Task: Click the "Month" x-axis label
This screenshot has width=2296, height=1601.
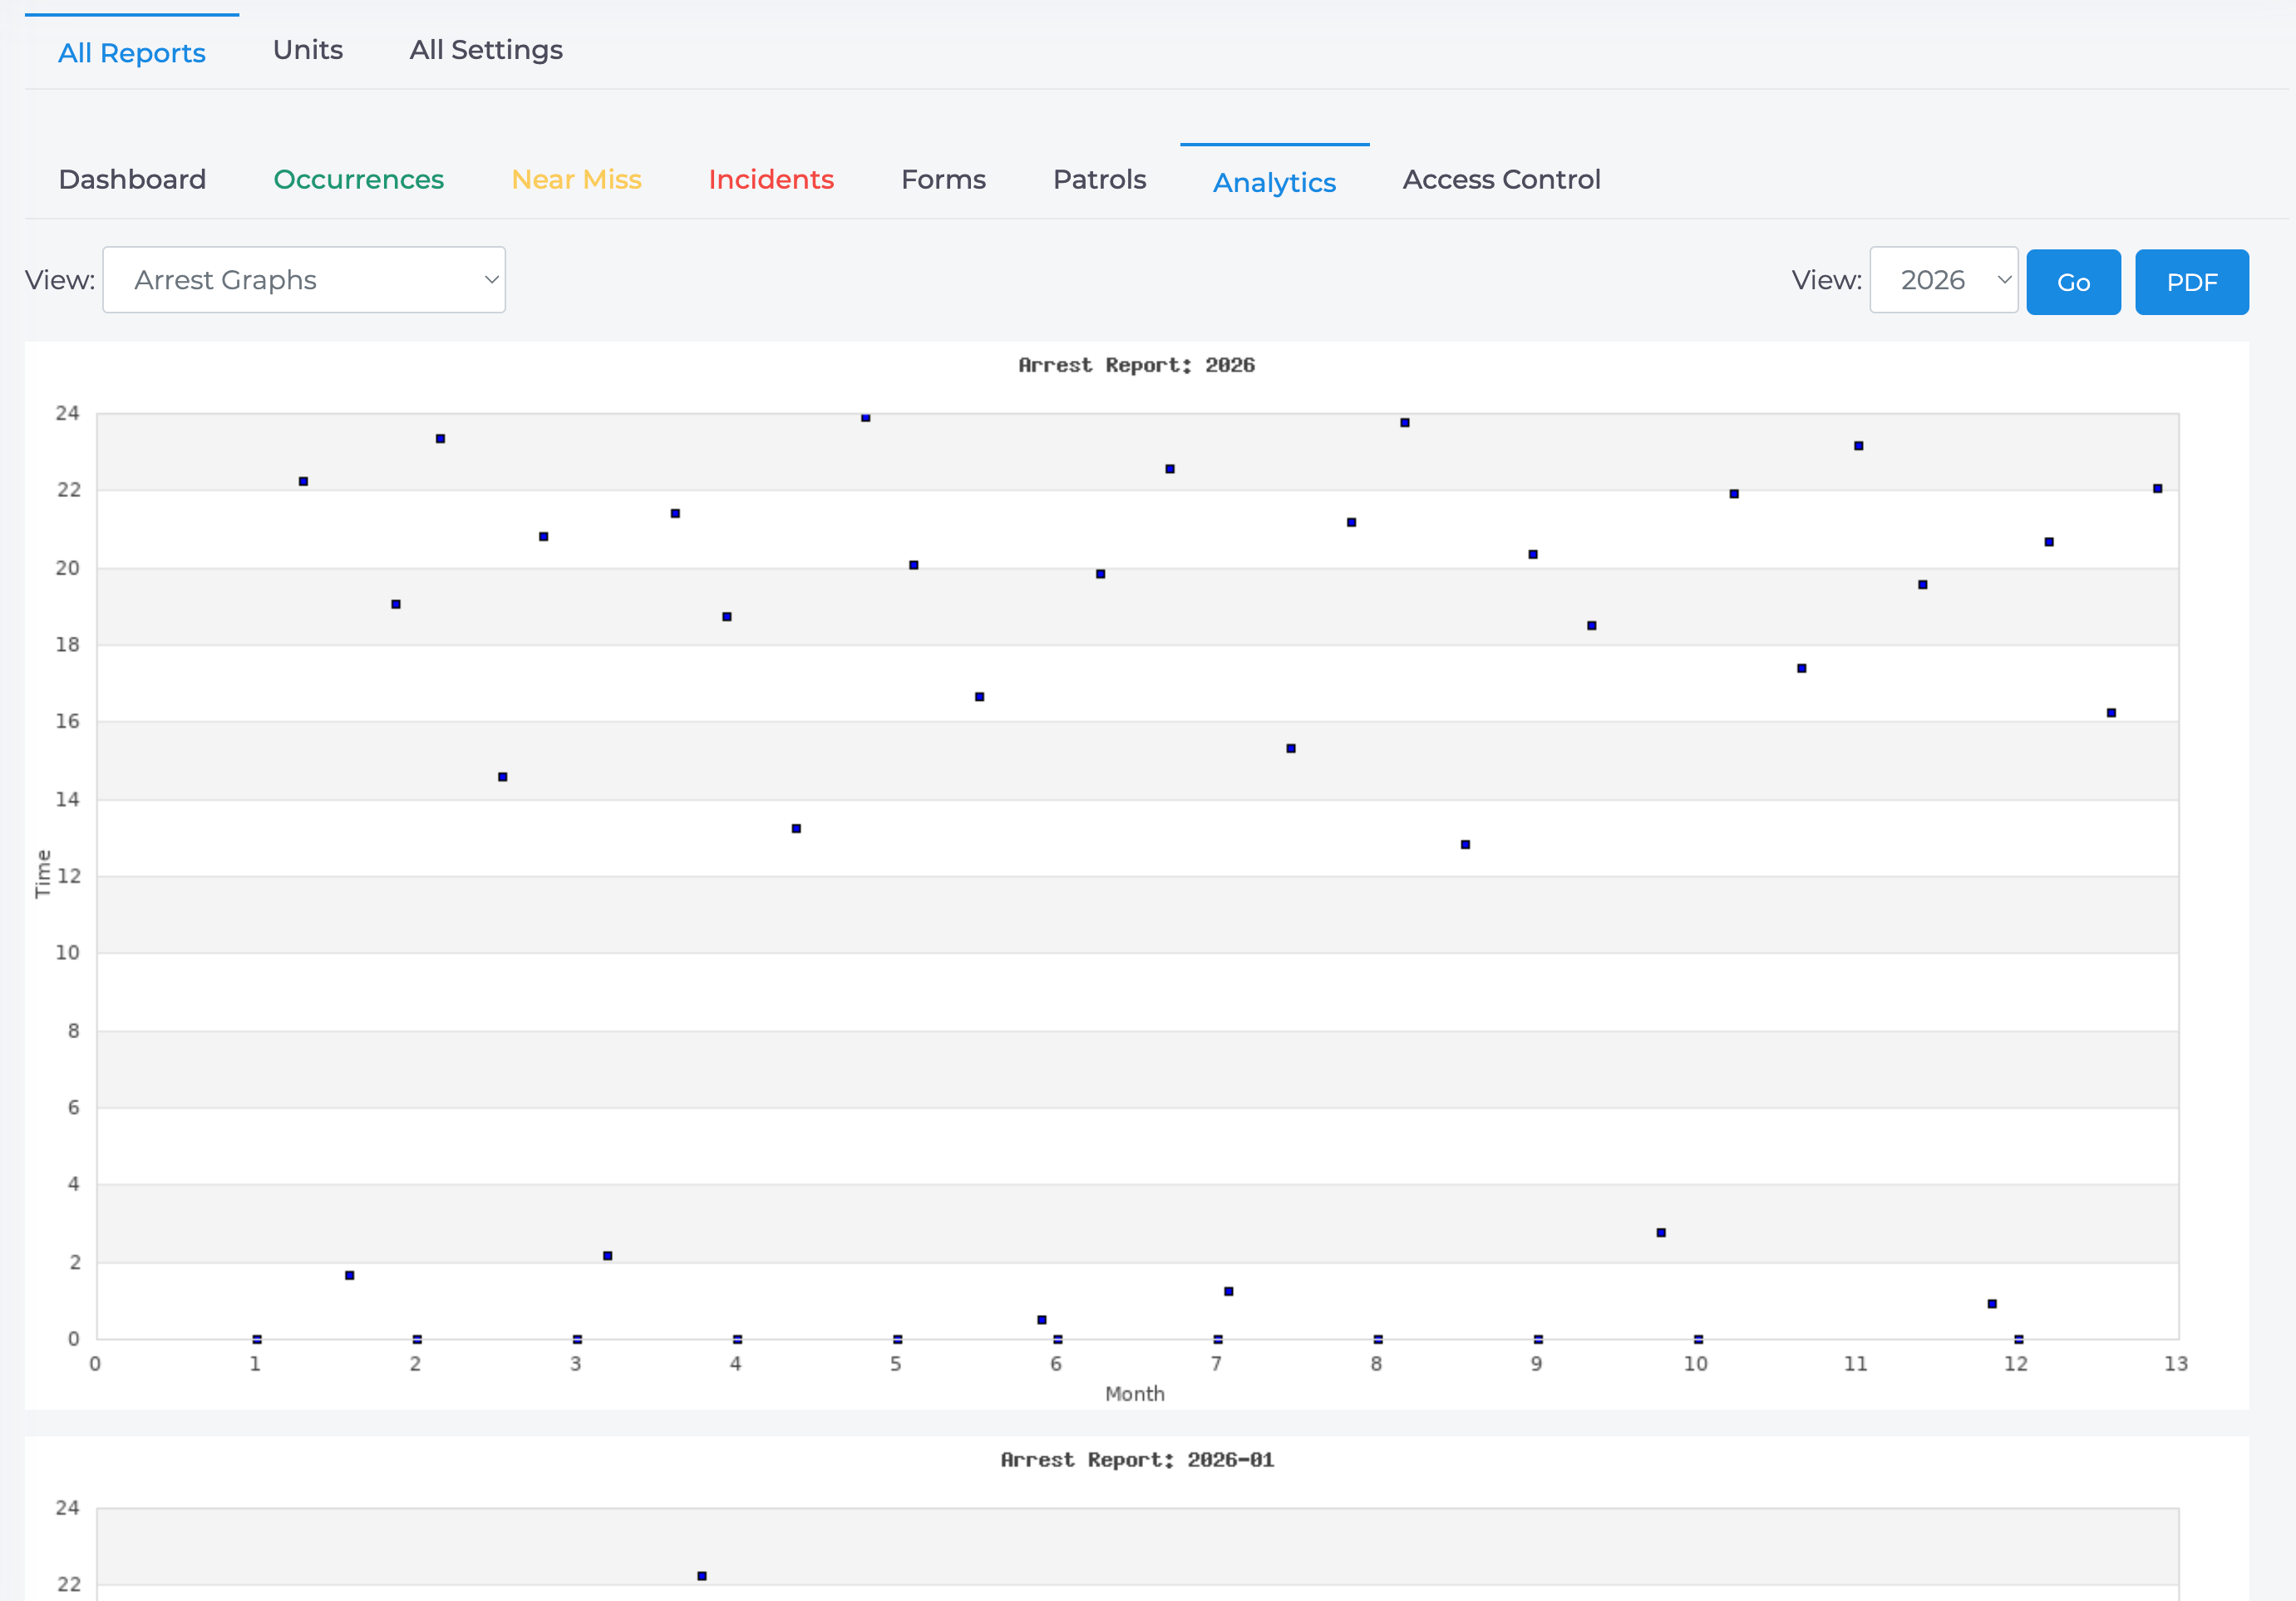Action: pyautogui.click(x=1135, y=1394)
